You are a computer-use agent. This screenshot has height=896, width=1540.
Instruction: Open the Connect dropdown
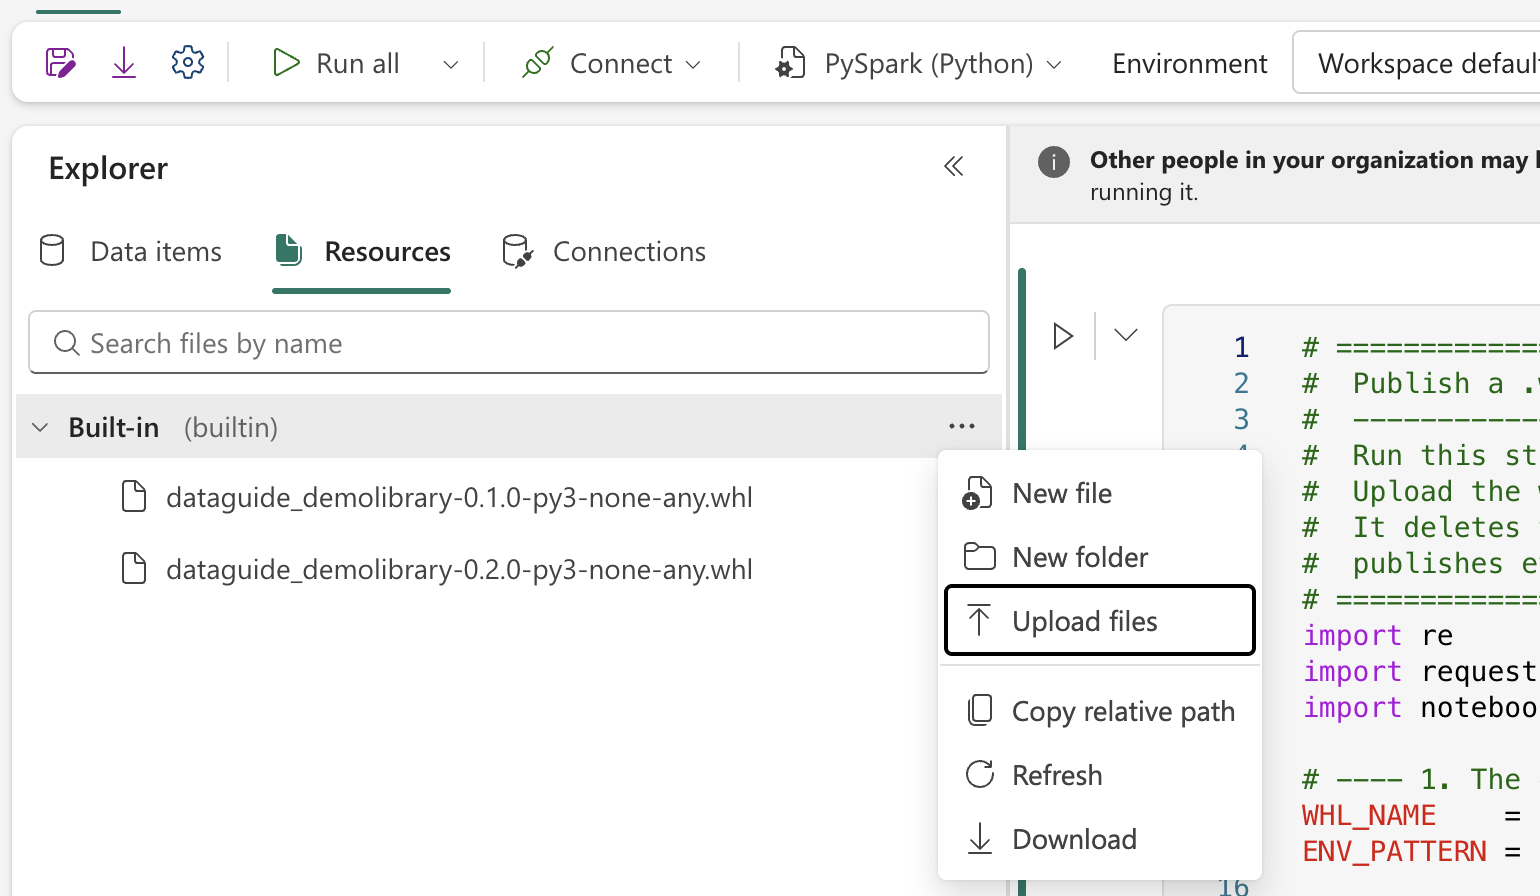[x=612, y=63]
